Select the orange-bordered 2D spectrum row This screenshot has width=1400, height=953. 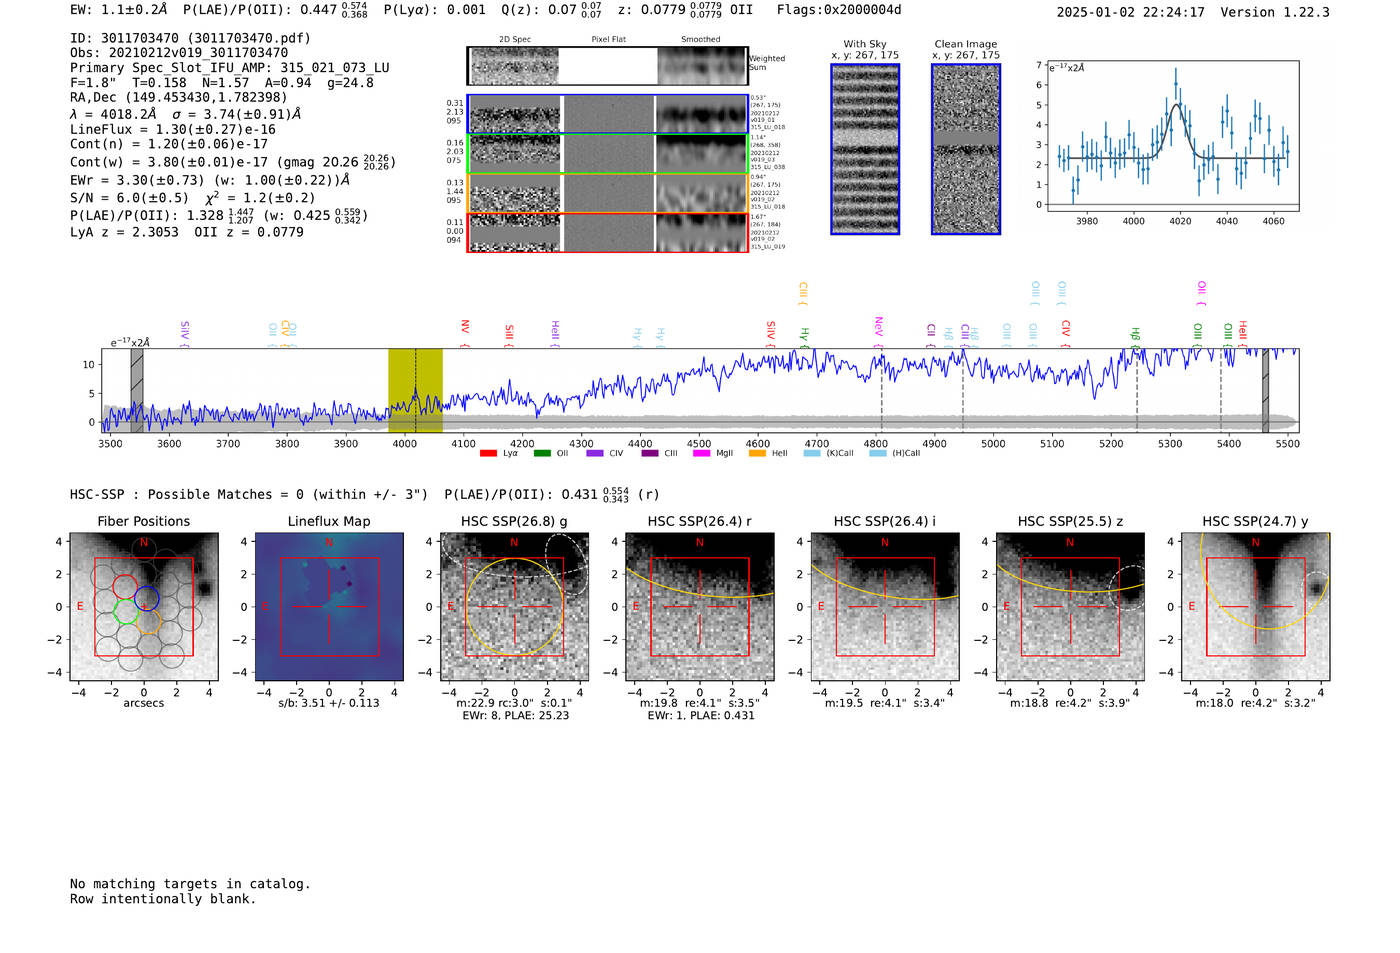608,193
